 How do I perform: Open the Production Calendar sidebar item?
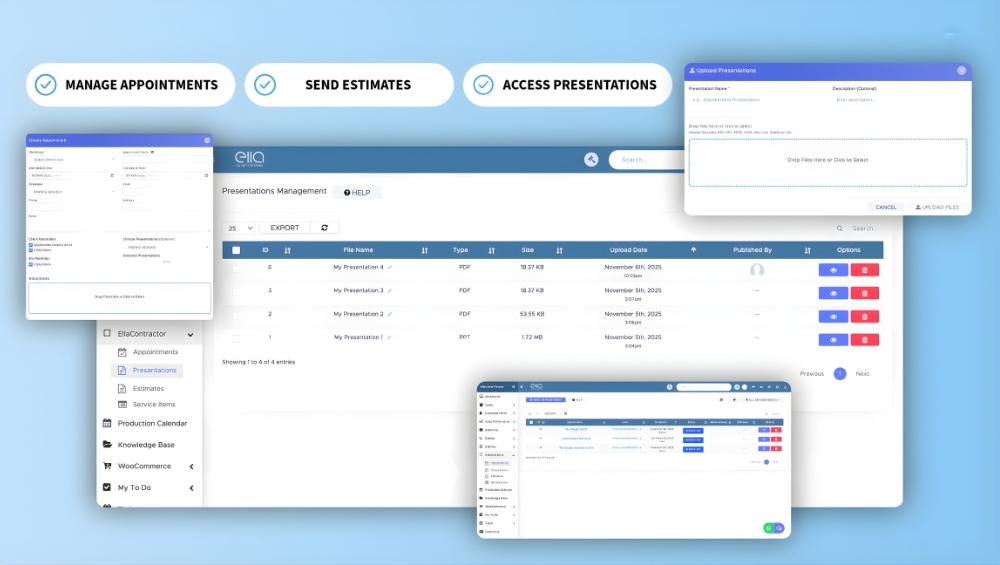click(x=151, y=423)
